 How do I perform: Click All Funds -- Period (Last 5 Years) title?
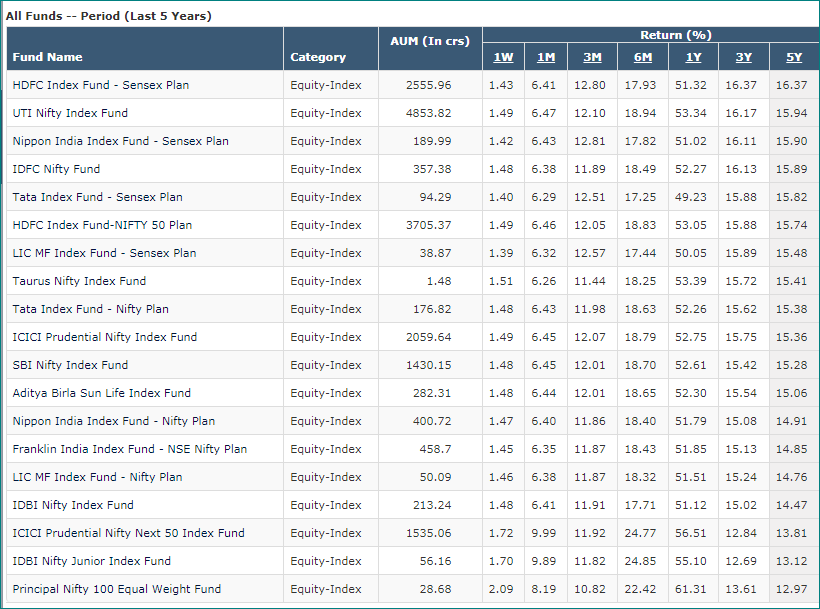[109, 16]
